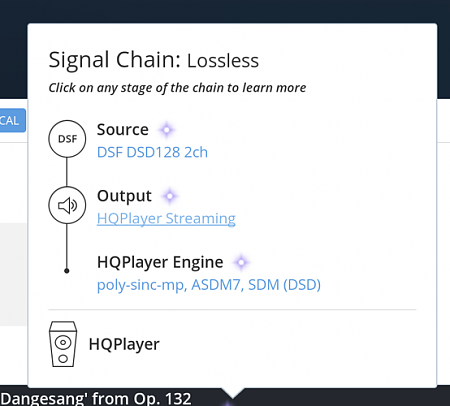The width and height of the screenshot is (450, 406).
Task: Open the HQPlayer Streaming link
Action: pos(166,219)
